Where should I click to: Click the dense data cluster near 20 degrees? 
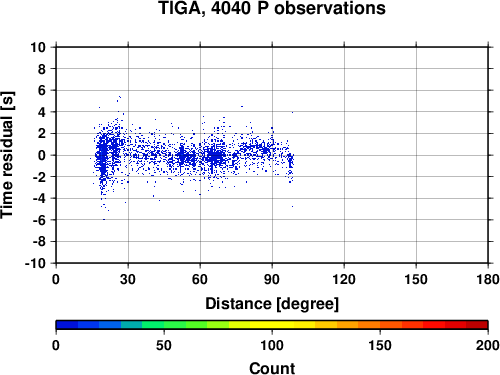tap(103, 152)
